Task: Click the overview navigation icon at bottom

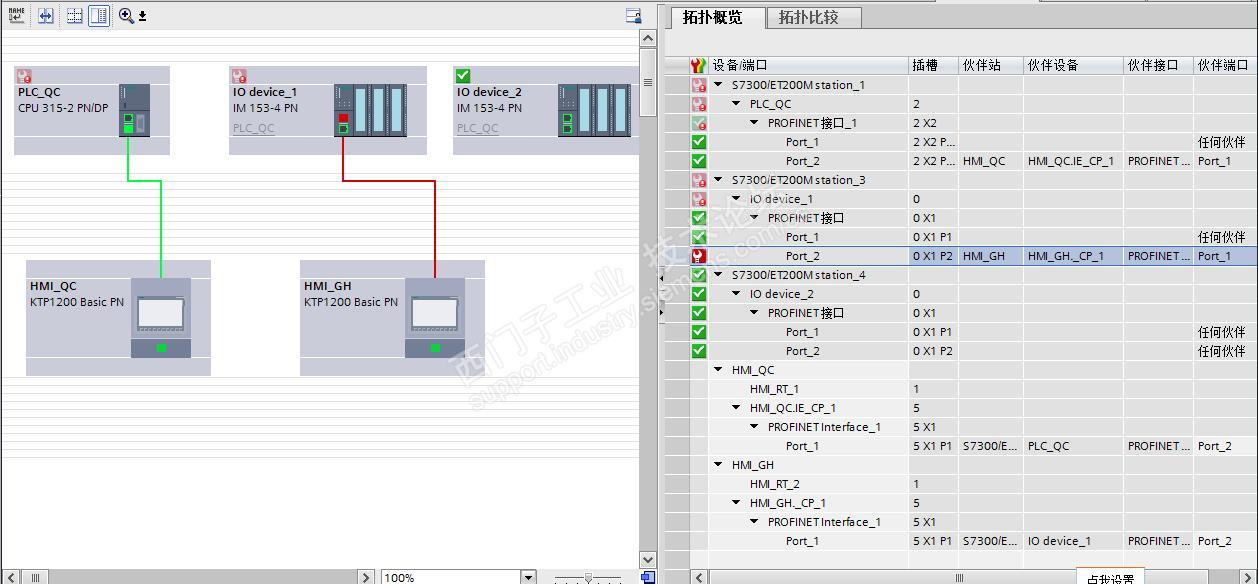Action: point(648,577)
